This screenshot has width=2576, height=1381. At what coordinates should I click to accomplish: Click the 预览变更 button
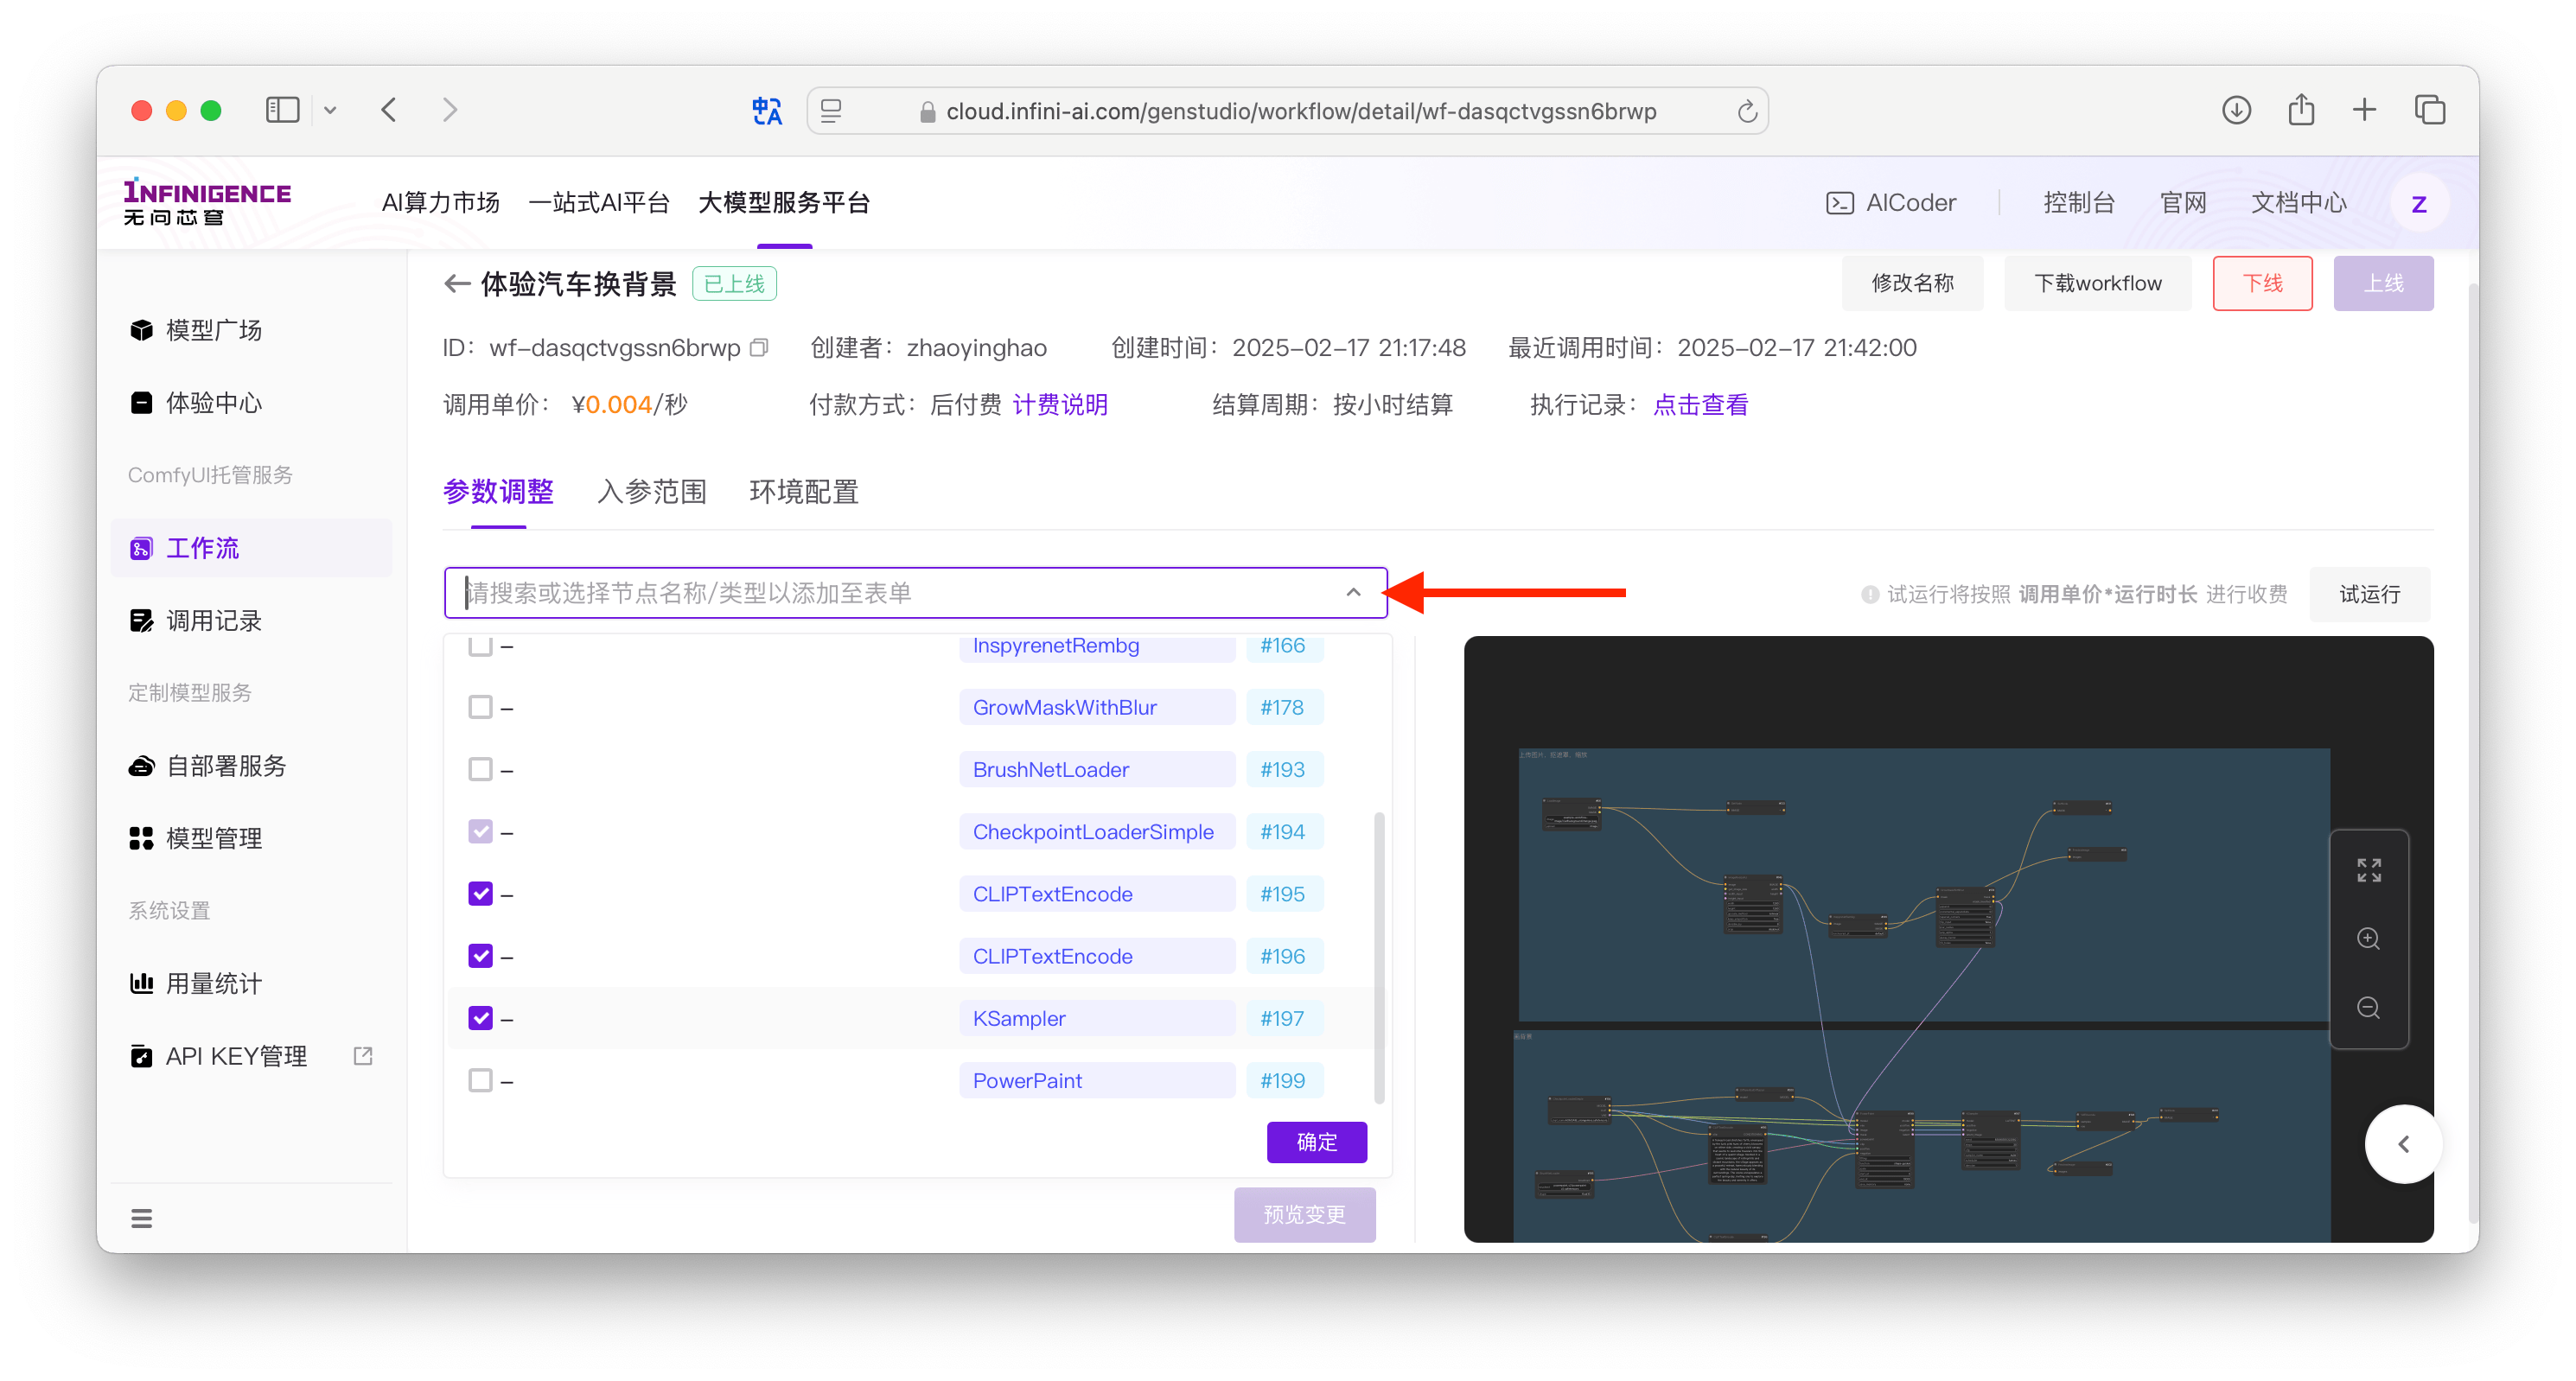click(x=1304, y=1214)
